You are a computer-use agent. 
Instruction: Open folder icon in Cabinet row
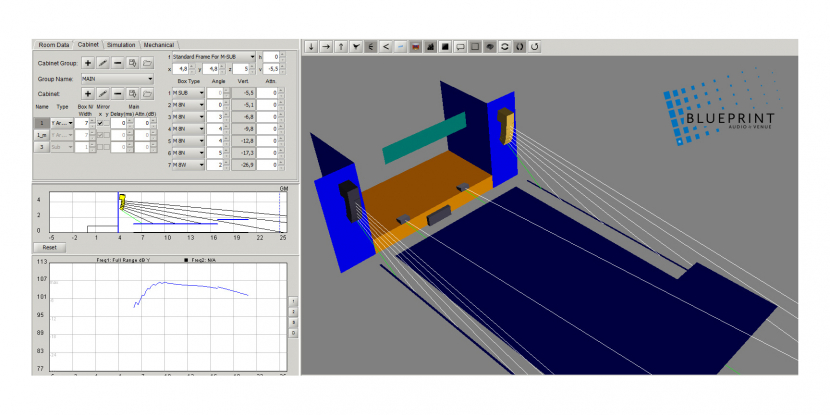(x=148, y=94)
